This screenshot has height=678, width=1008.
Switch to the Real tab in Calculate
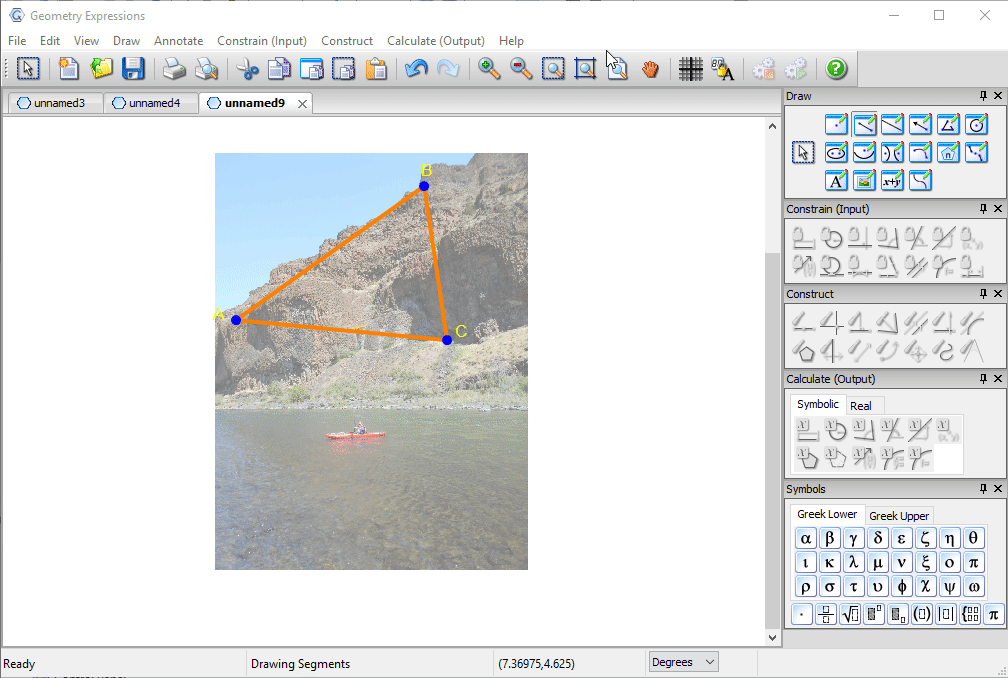(x=861, y=406)
